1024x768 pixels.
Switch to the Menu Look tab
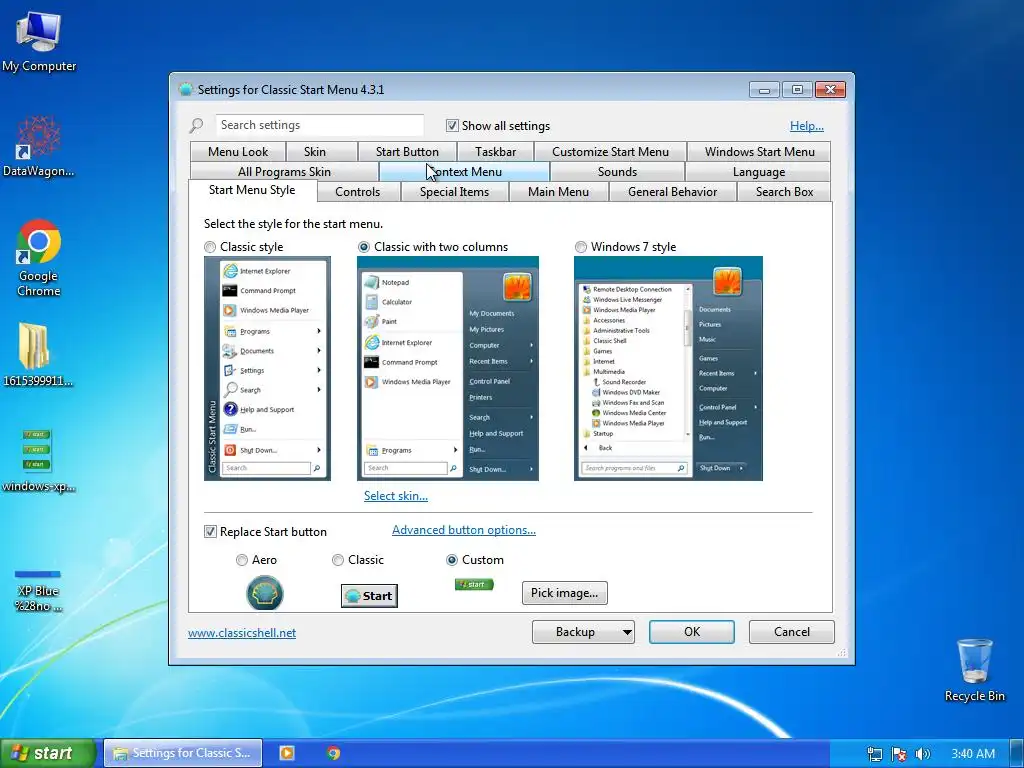click(x=238, y=152)
